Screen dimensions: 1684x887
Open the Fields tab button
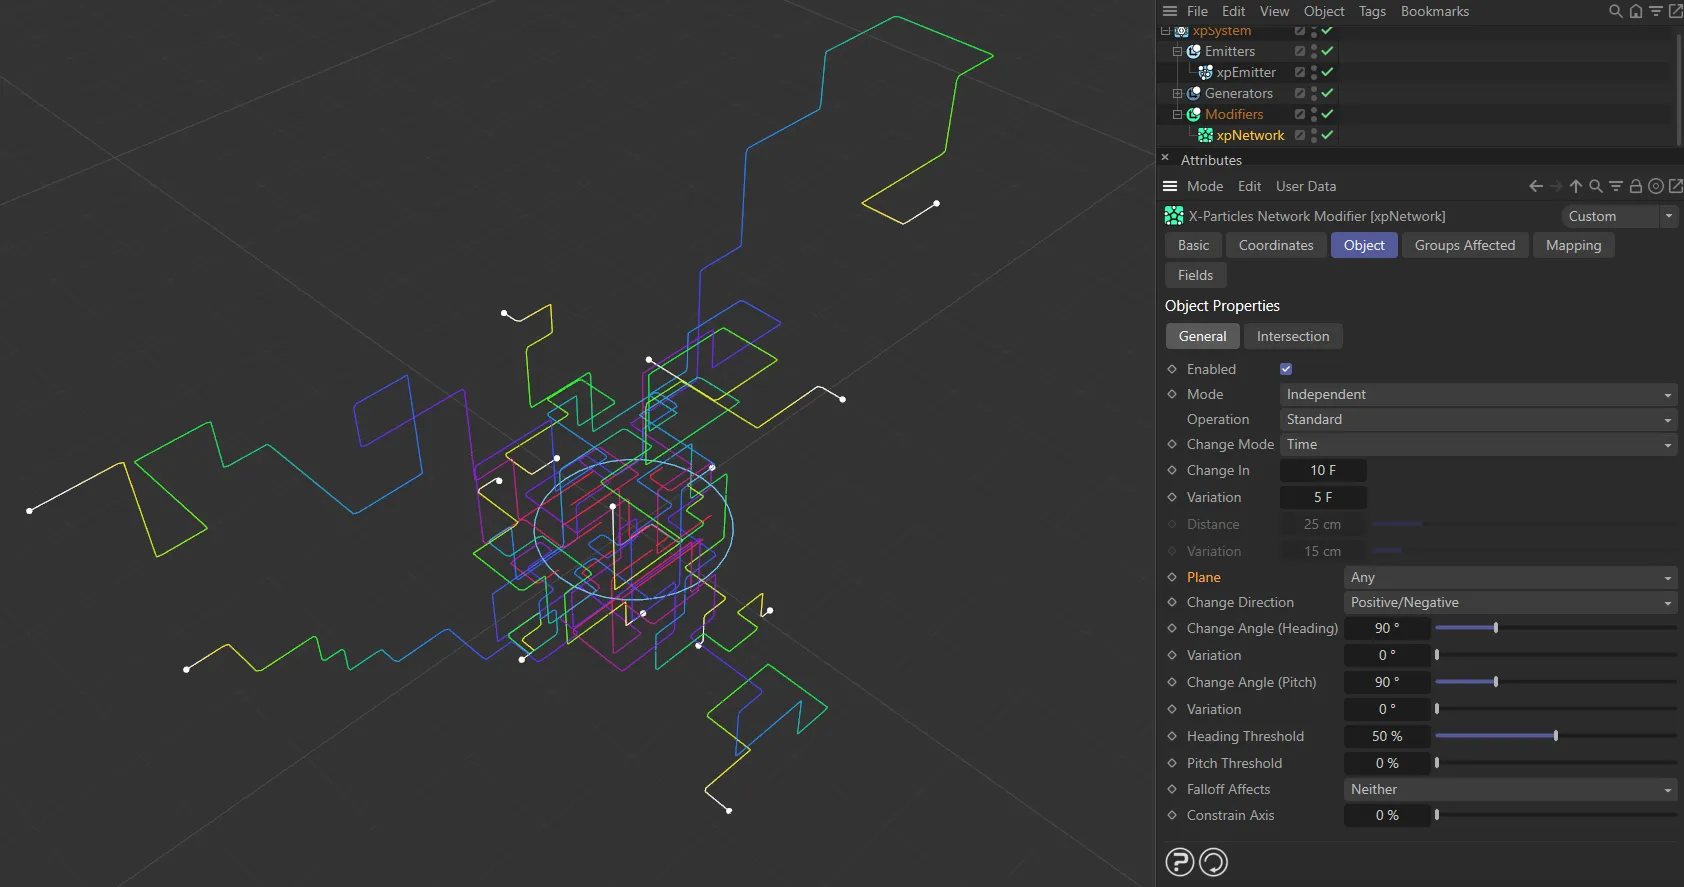(1195, 275)
